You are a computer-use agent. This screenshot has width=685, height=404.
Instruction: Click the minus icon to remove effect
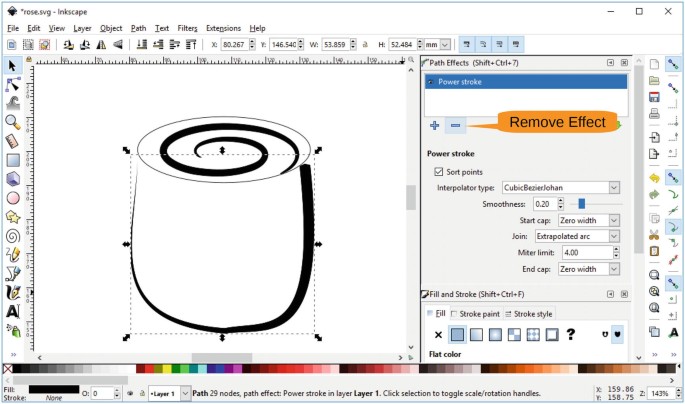point(455,125)
